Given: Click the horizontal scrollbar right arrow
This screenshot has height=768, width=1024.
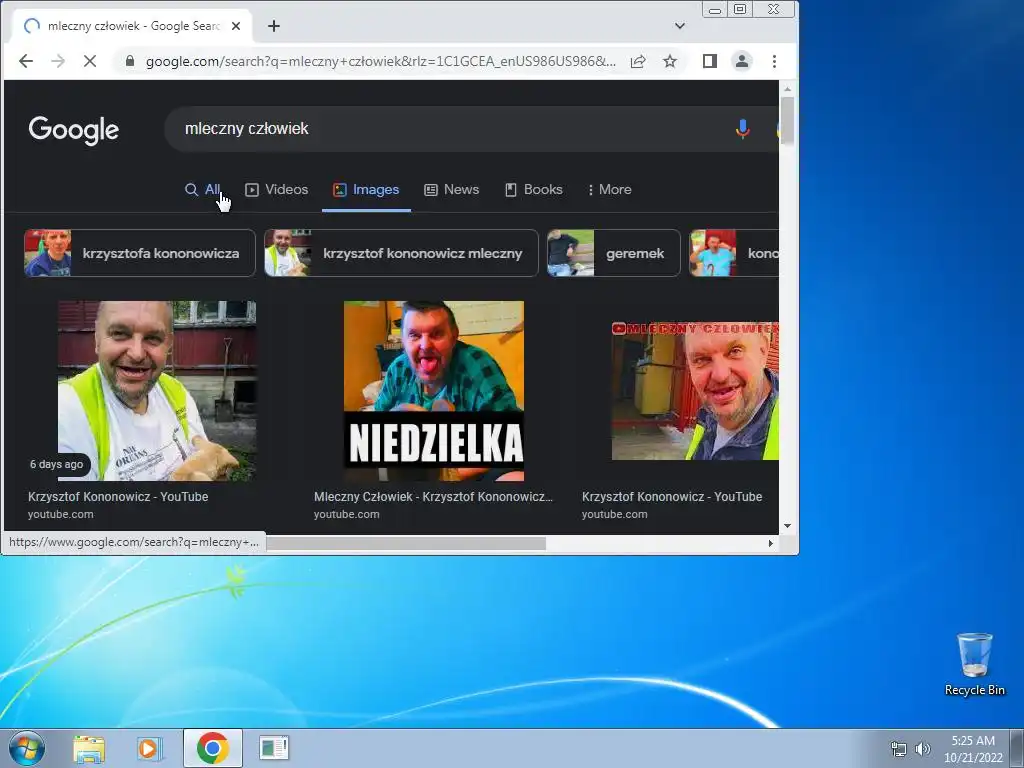Looking at the screenshot, I should pyautogui.click(x=771, y=543).
